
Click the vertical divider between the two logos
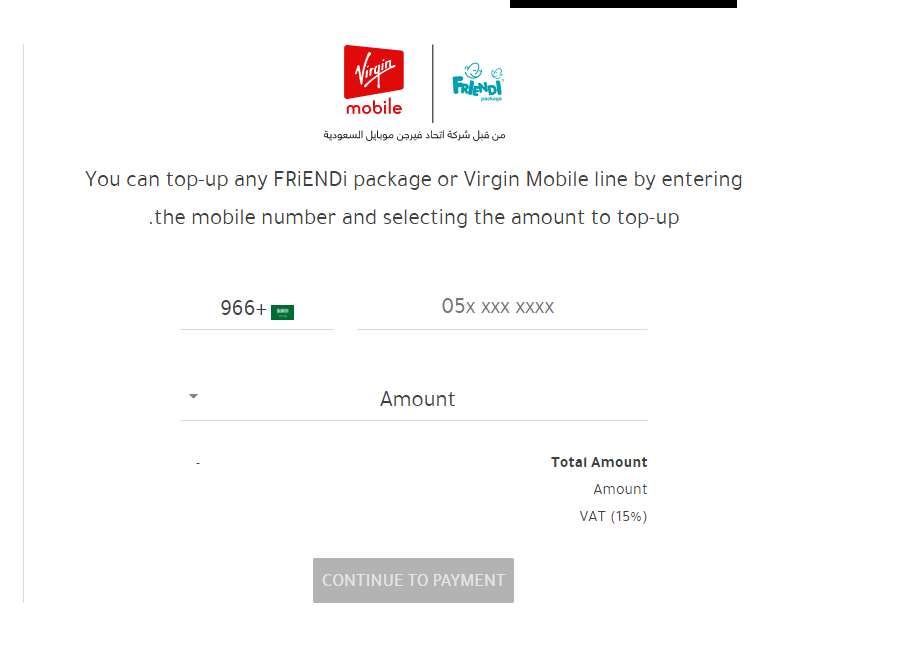[x=432, y=84]
